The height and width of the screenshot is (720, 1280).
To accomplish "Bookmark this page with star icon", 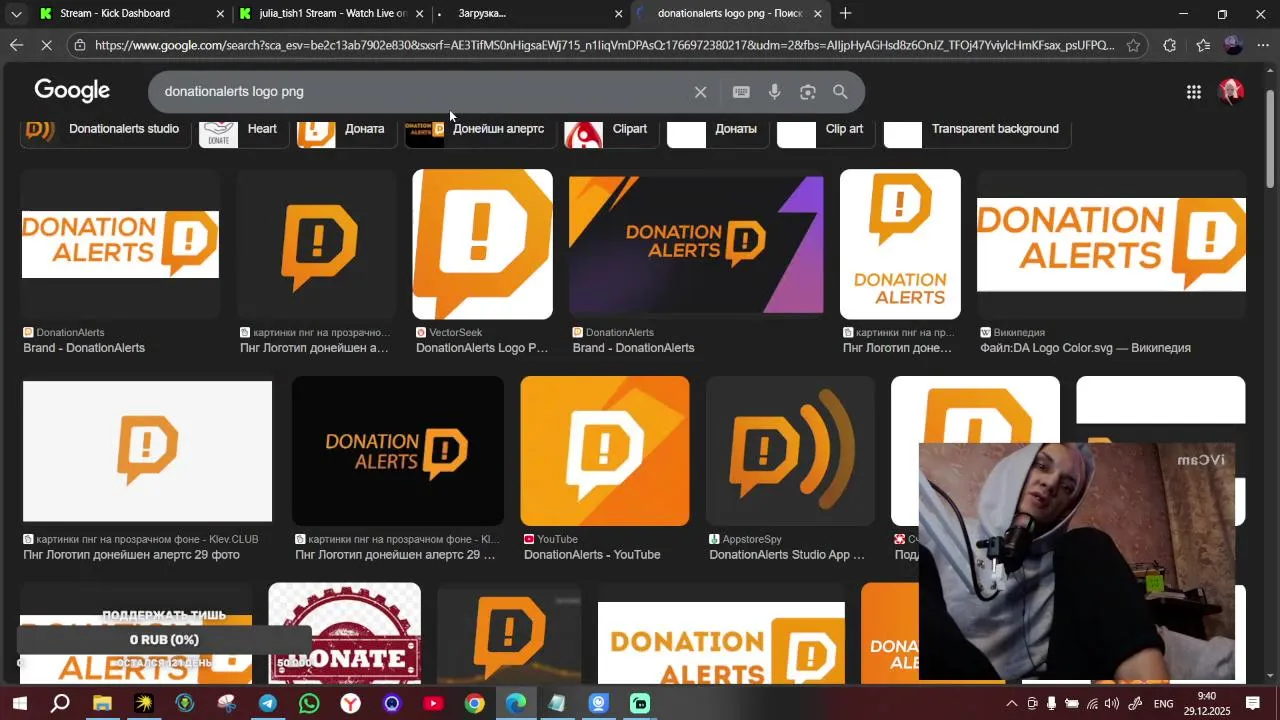I will tap(1133, 45).
